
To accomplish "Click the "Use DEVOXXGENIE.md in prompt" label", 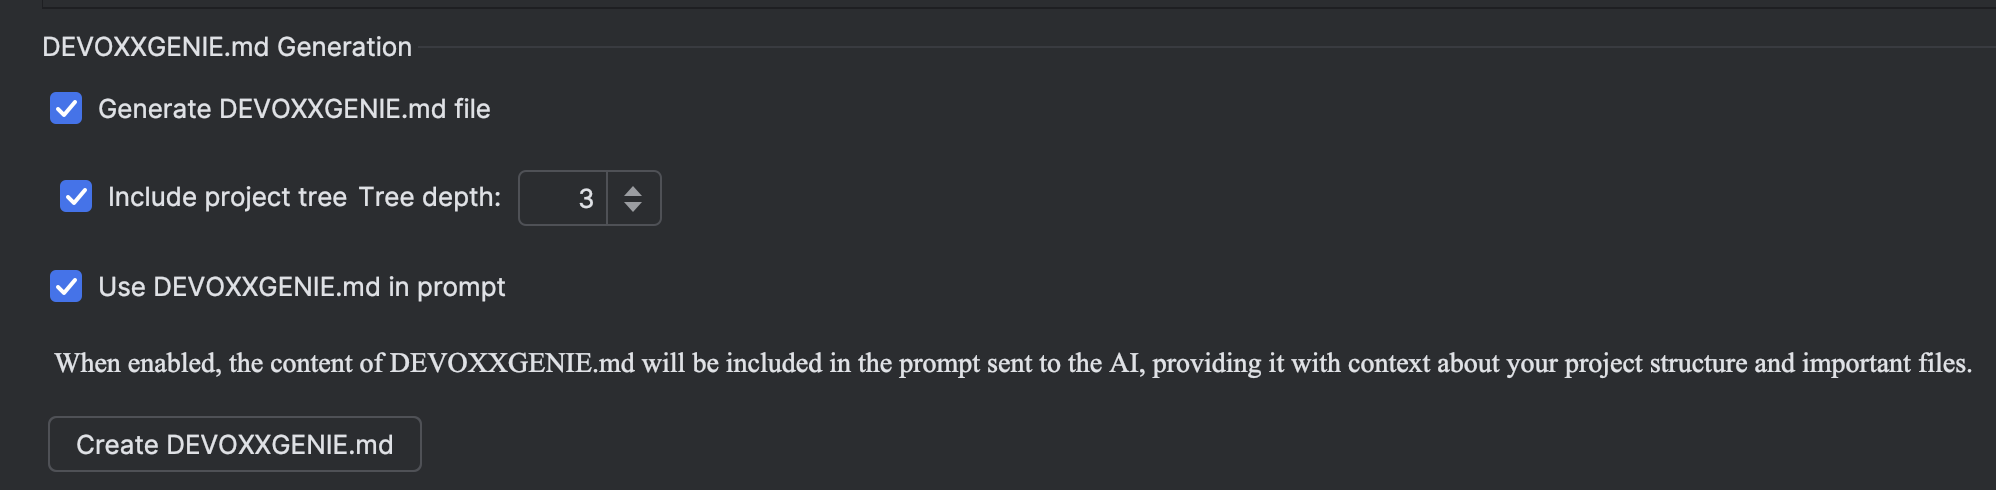I will pyautogui.click(x=301, y=287).
